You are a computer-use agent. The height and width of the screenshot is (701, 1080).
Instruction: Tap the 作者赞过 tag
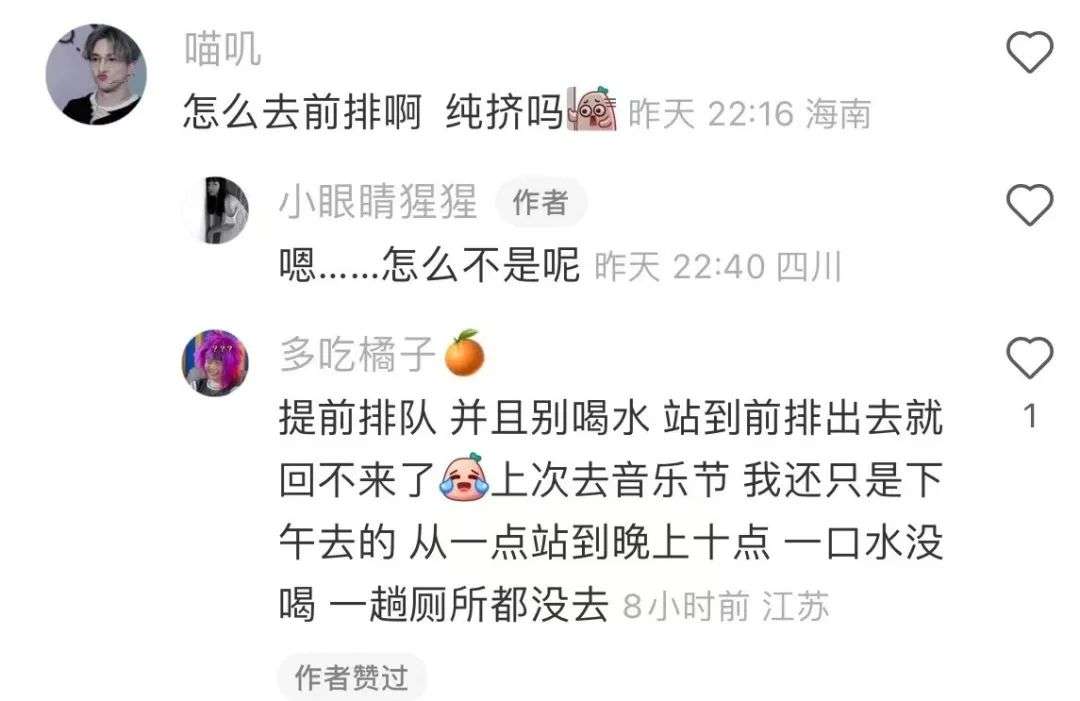pyautogui.click(x=352, y=678)
